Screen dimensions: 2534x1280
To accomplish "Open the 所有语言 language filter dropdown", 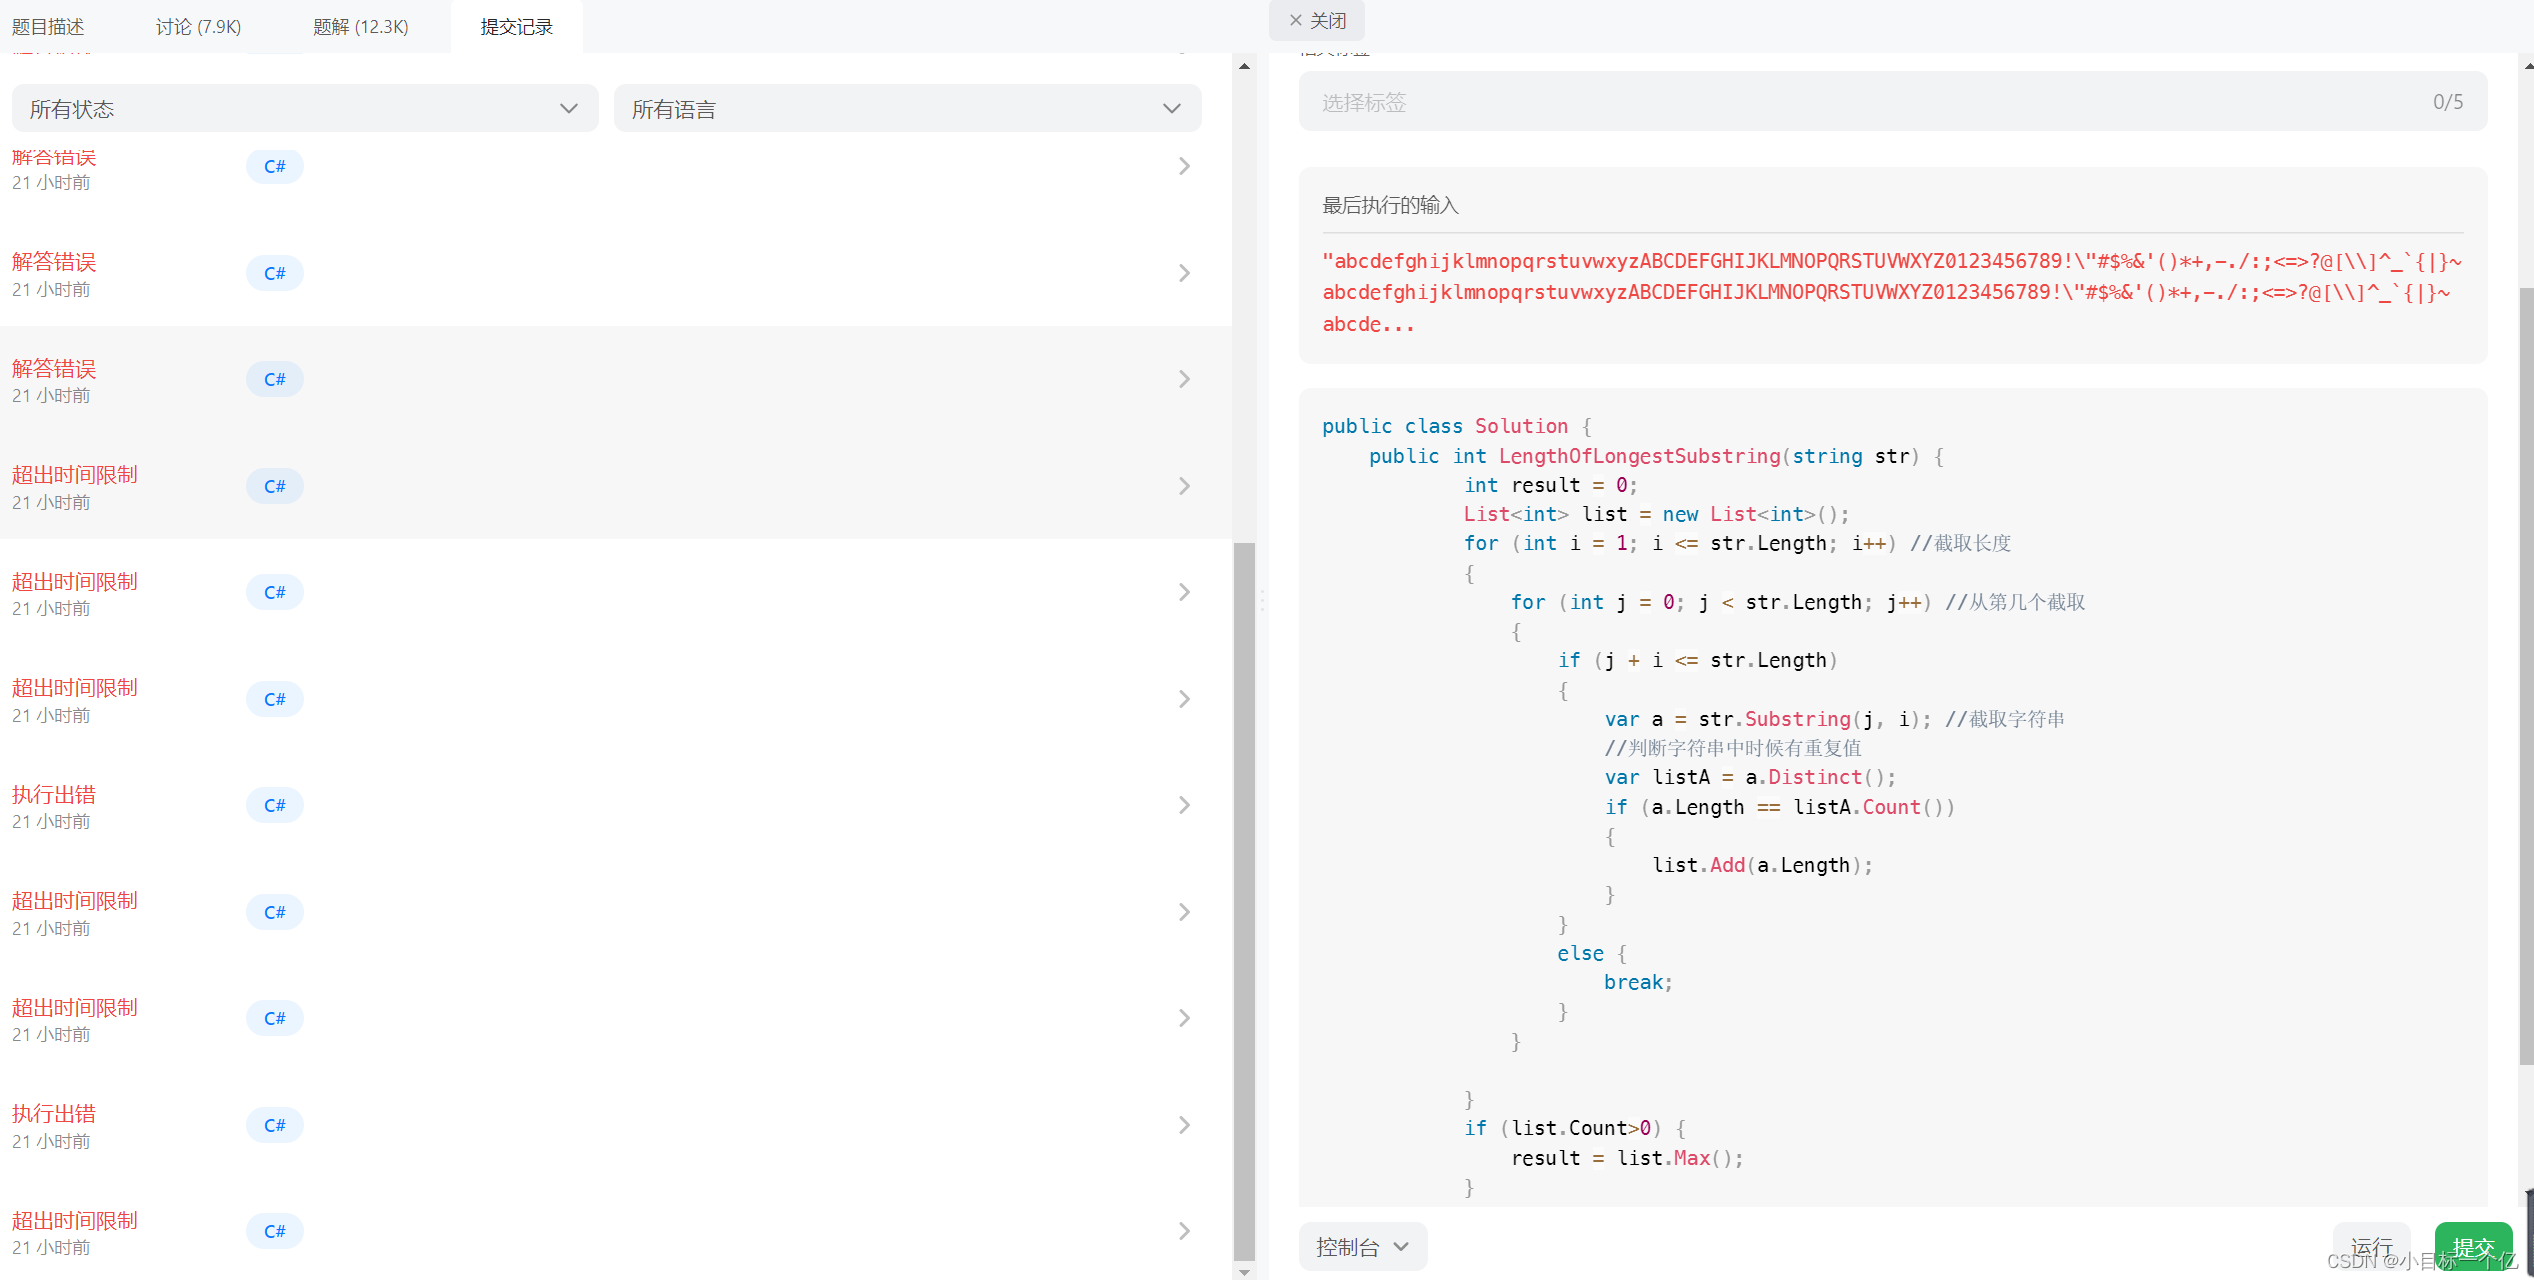I will click(x=906, y=108).
